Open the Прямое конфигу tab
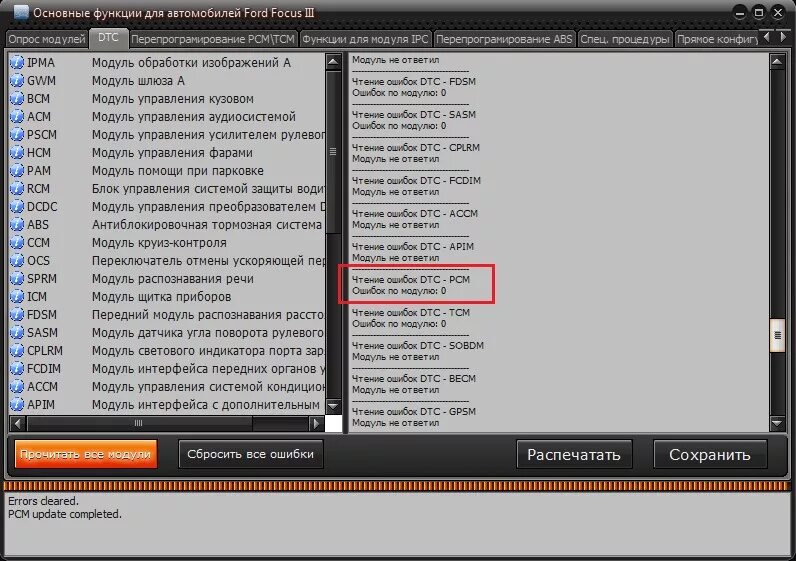The width and height of the screenshot is (796, 561). (x=717, y=39)
